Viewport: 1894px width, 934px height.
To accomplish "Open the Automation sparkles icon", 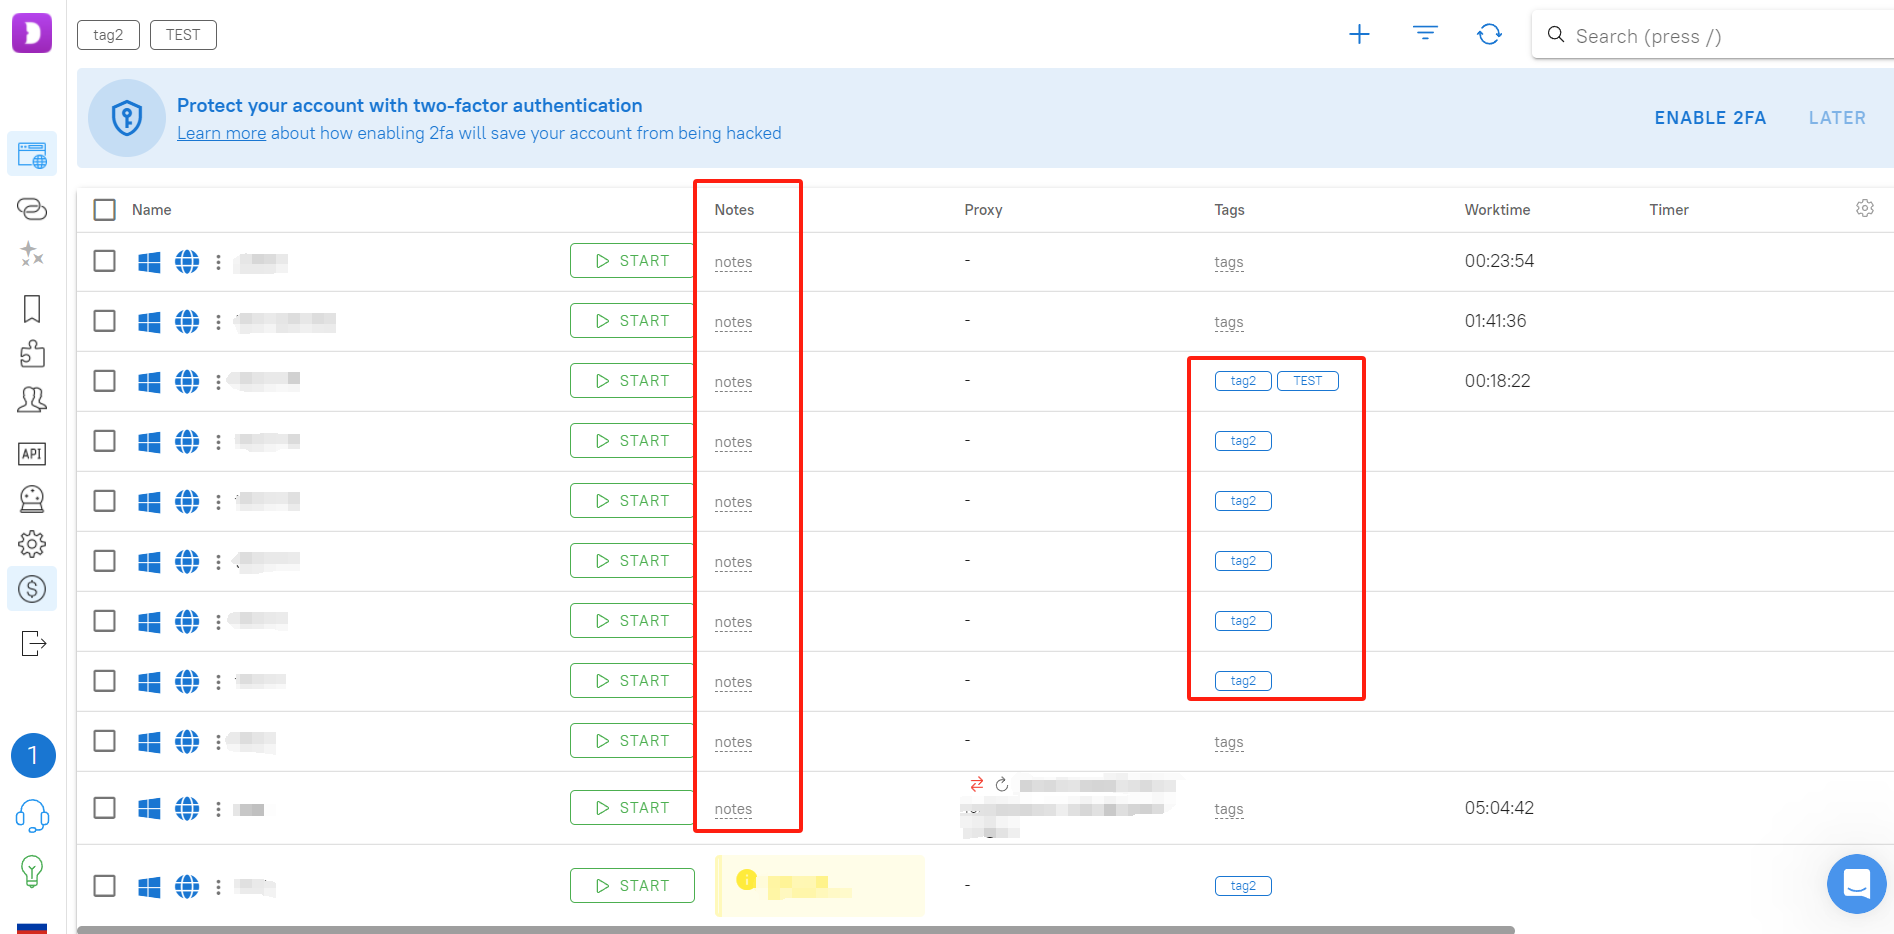I will pos(32,254).
